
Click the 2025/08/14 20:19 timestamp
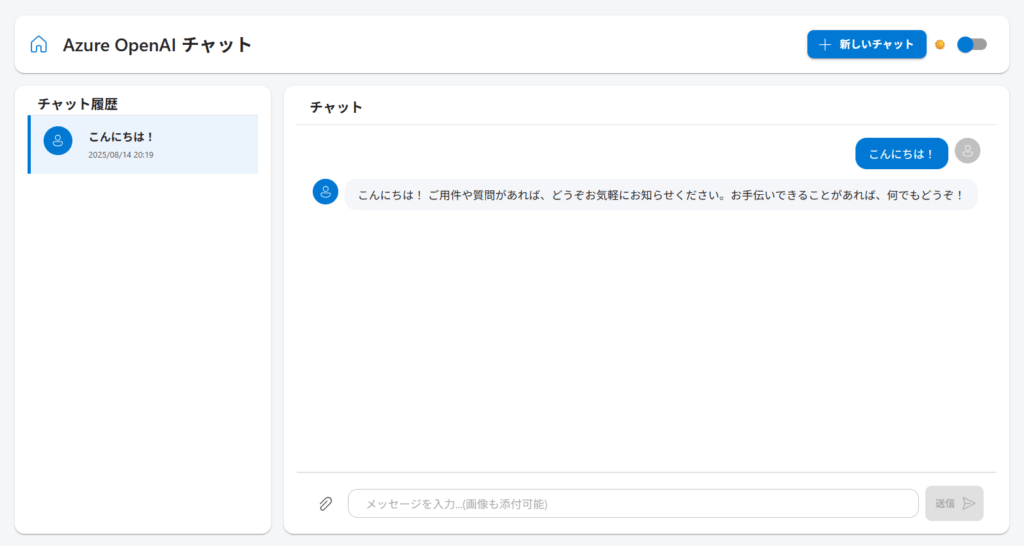pyautogui.click(x=121, y=155)
